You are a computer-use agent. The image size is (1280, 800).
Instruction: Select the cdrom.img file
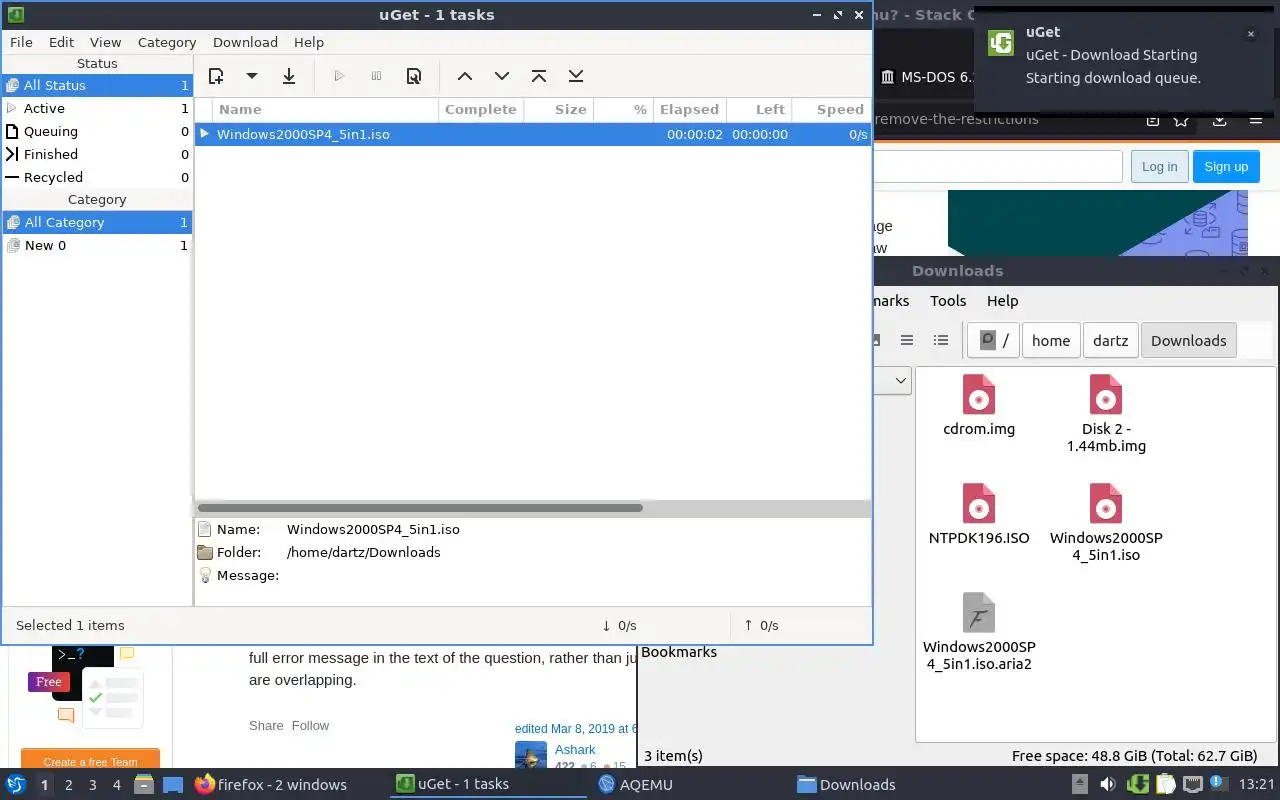point(979,406)
